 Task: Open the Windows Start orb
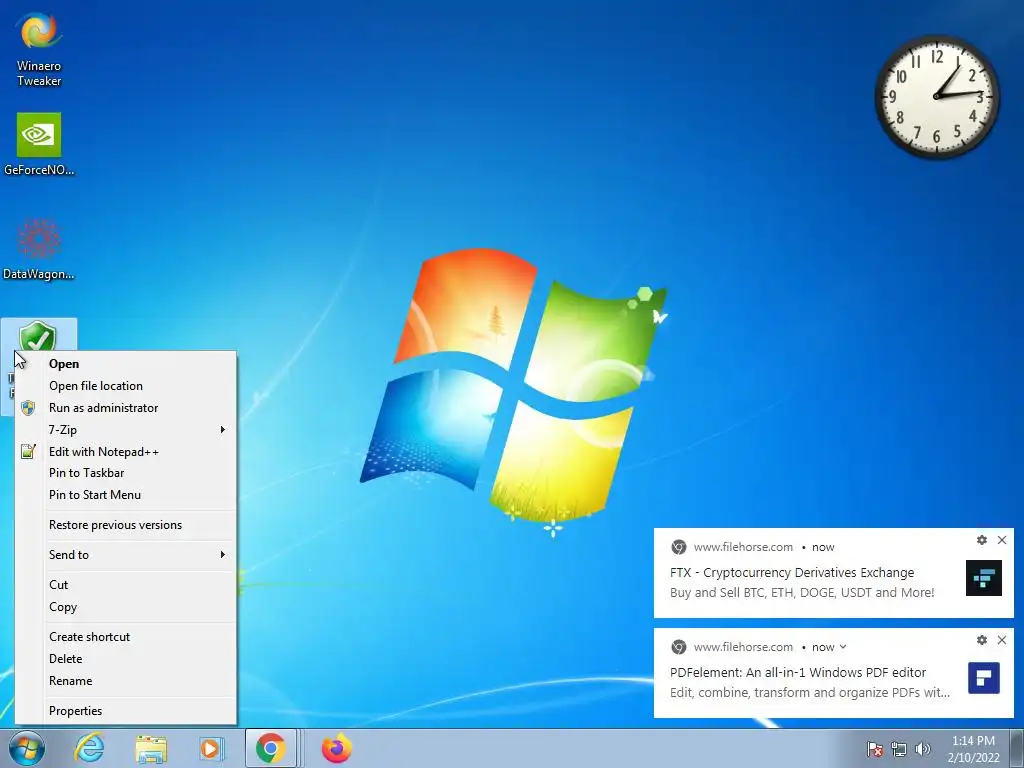(27, 748)
